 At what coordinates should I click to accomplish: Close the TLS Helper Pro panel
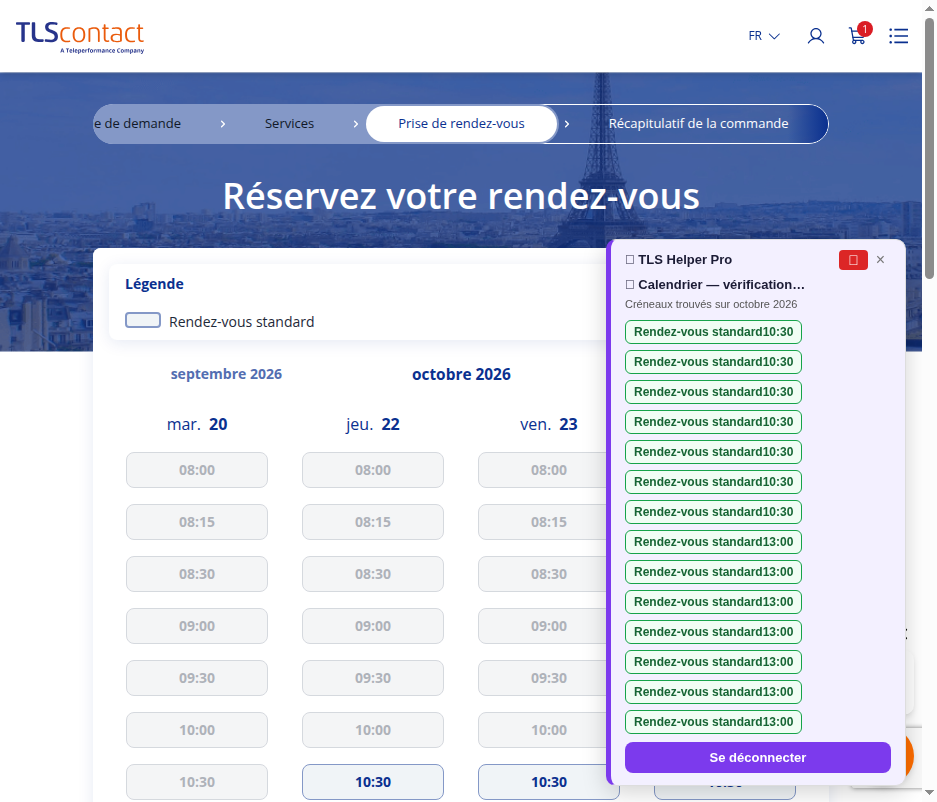click(x=880, y=259)
